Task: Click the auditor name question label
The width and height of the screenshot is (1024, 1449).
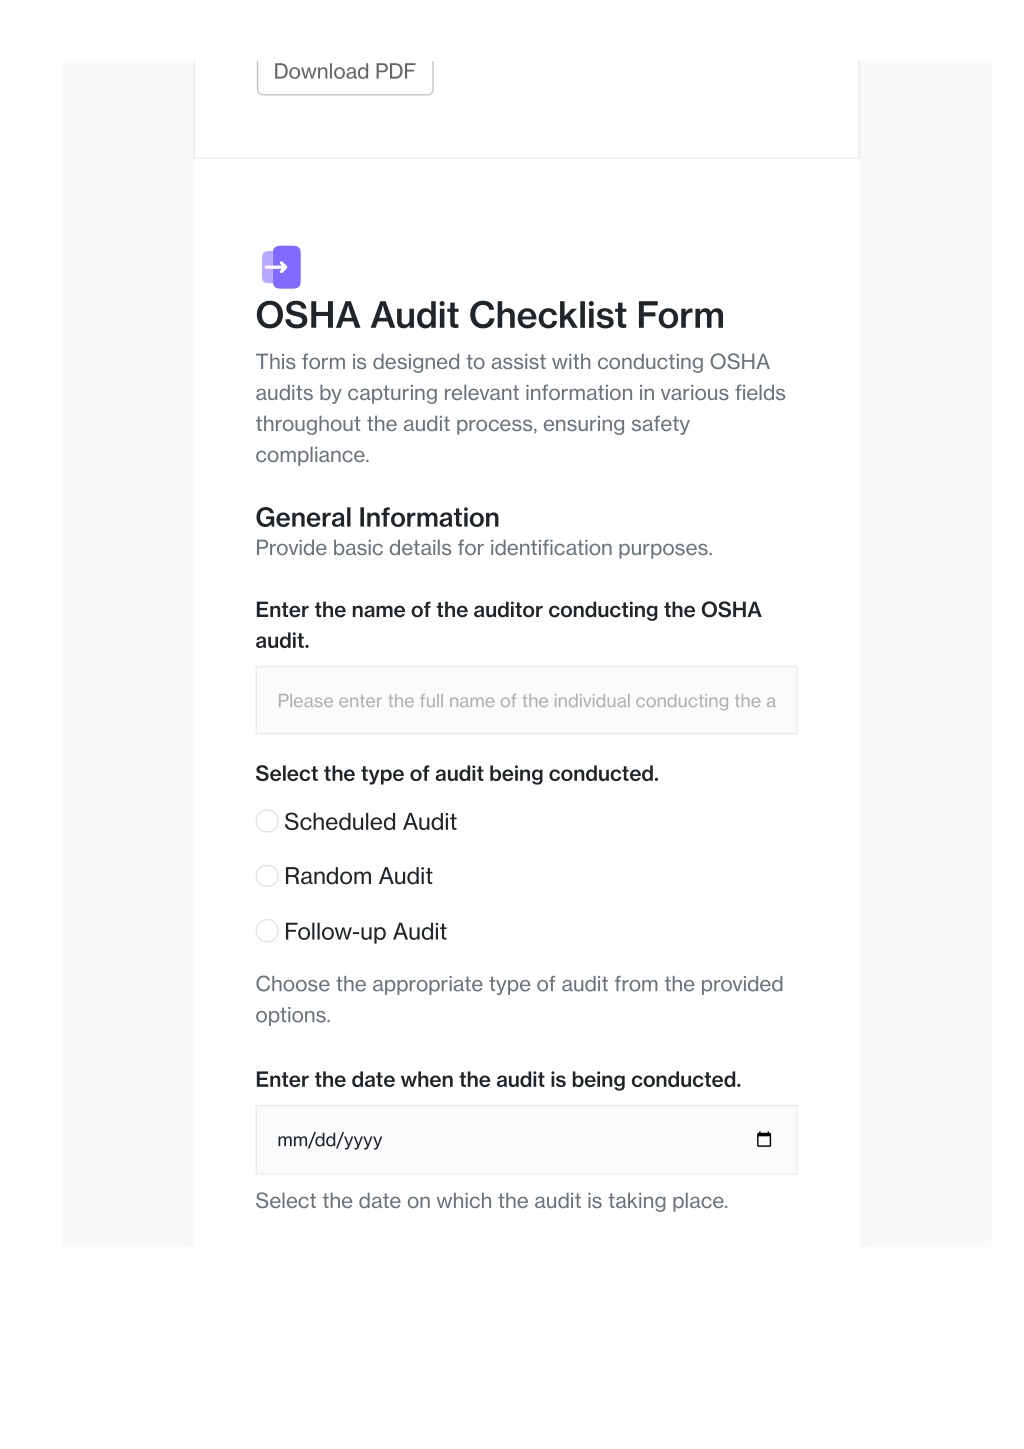Action: point(508,625)
